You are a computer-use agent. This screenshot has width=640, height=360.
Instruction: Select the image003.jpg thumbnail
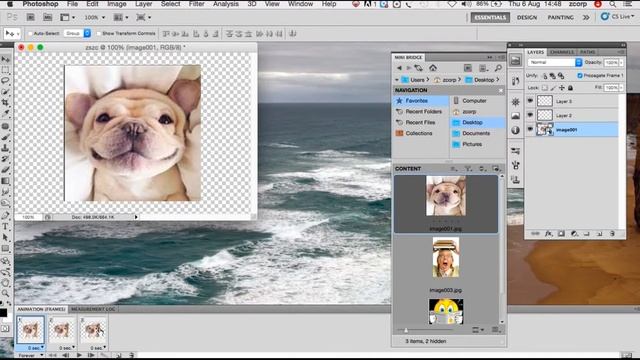pos(446,258)
